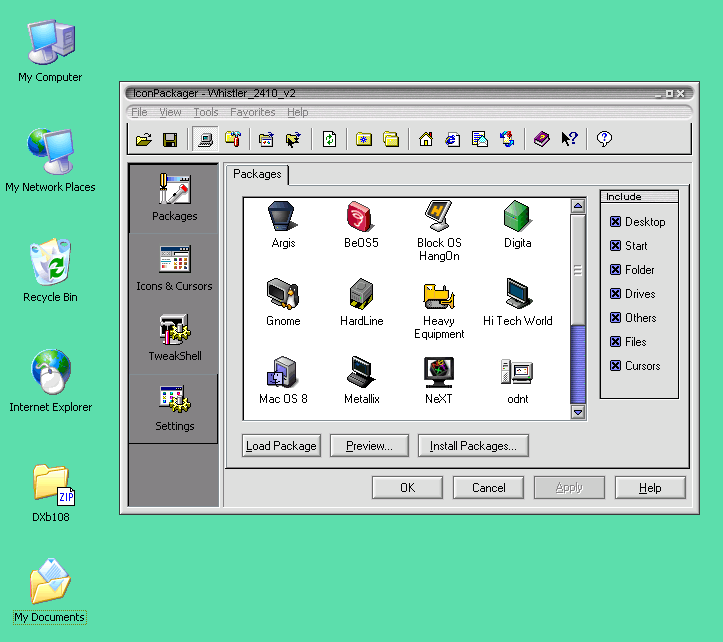Uncheck the Desktop include checkbox

pos(615,222)
